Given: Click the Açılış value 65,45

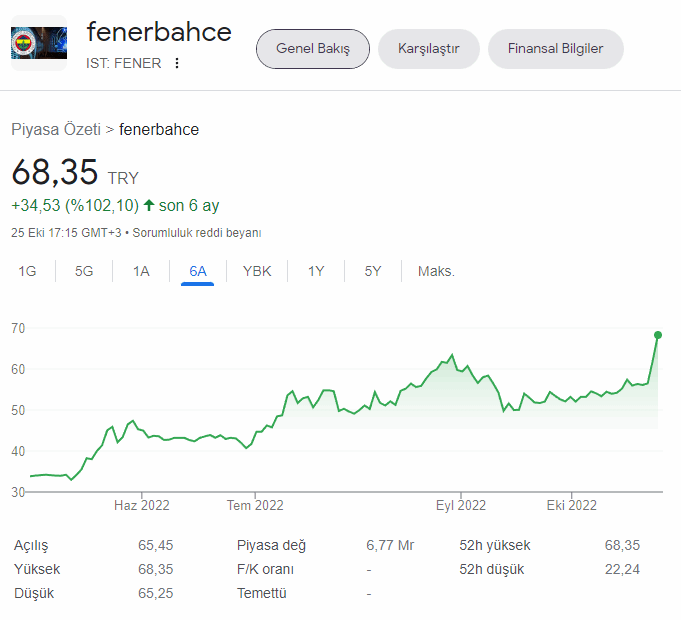Looking at the screenshot, I should 155,545.
